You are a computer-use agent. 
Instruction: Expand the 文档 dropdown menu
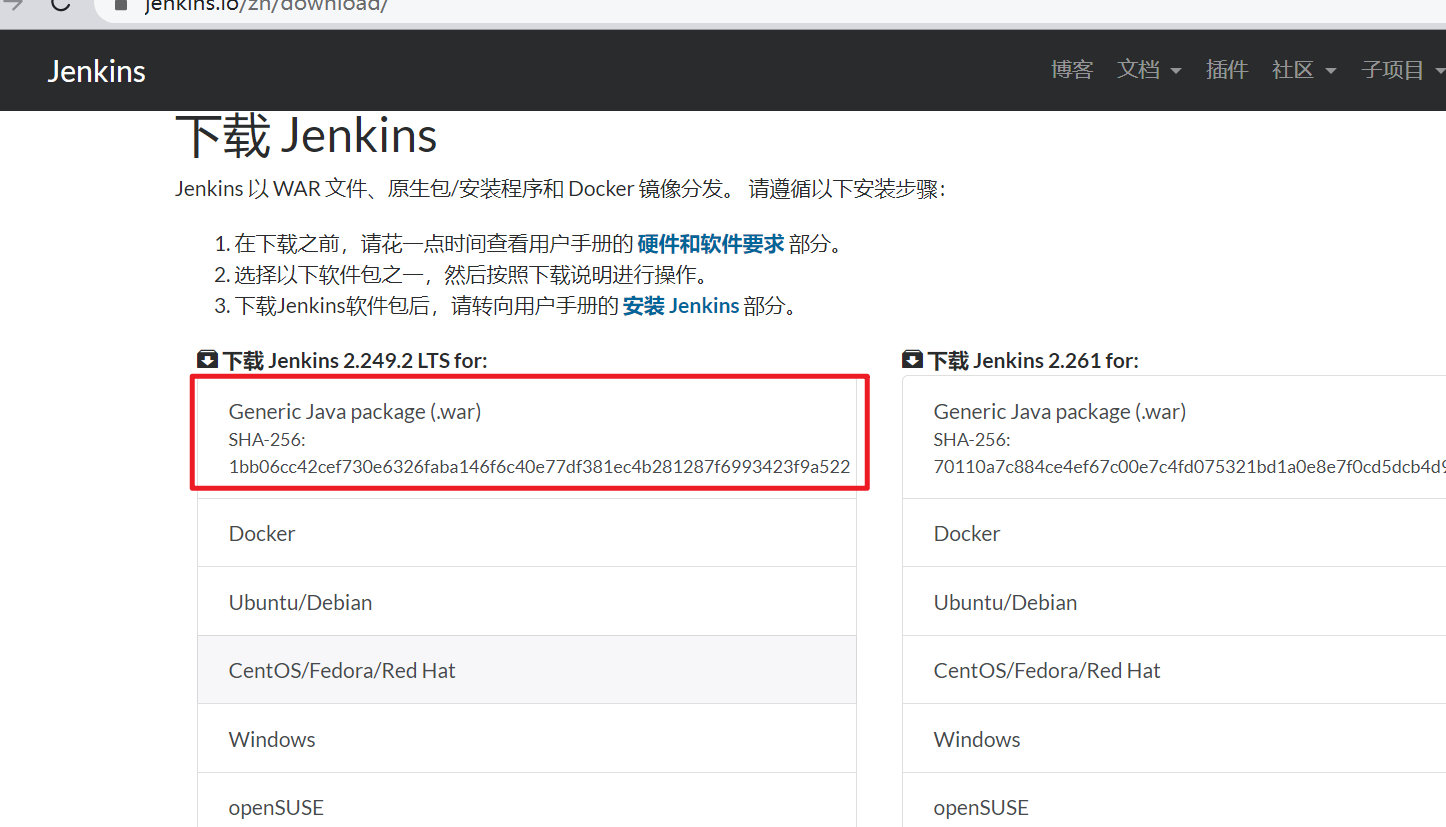1149,70
